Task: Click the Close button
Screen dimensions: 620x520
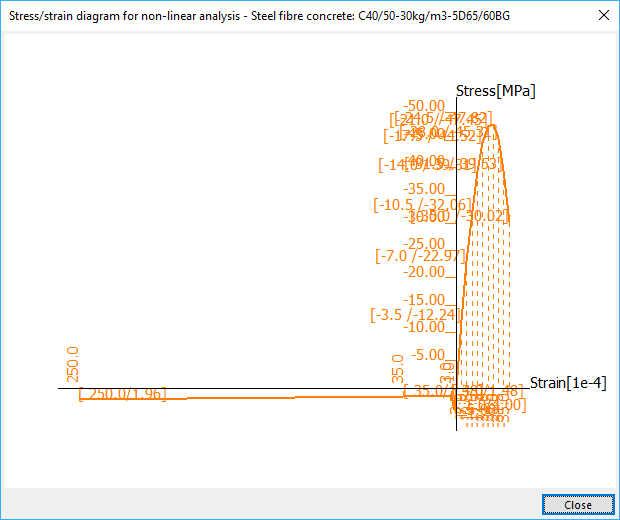Action: pos(577,505)
